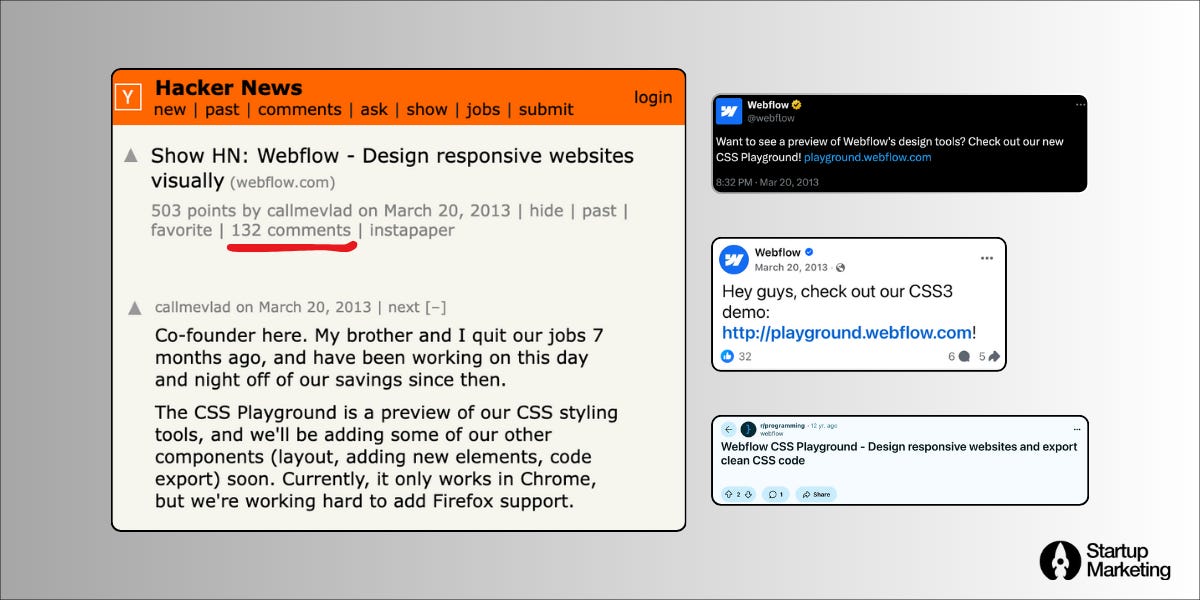Open the 'new' tab in Hacker News
The image size is (1200, 600).
170,109
